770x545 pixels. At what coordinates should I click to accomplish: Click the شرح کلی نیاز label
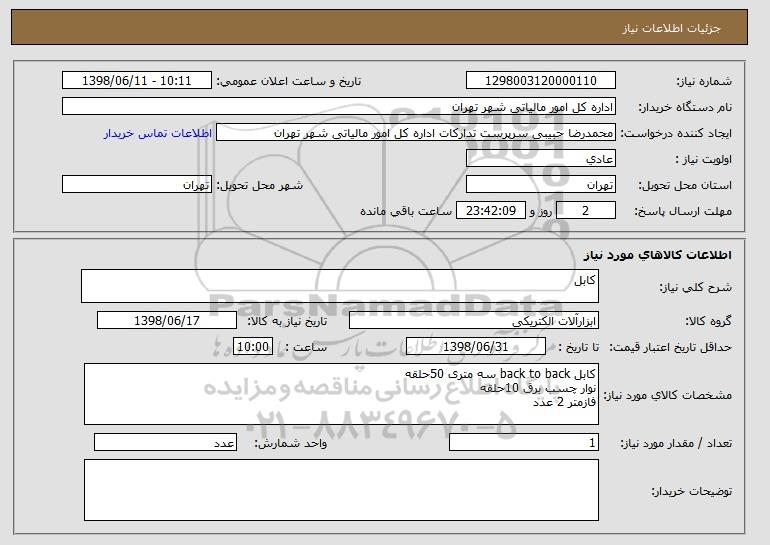(x=695, y=287)
